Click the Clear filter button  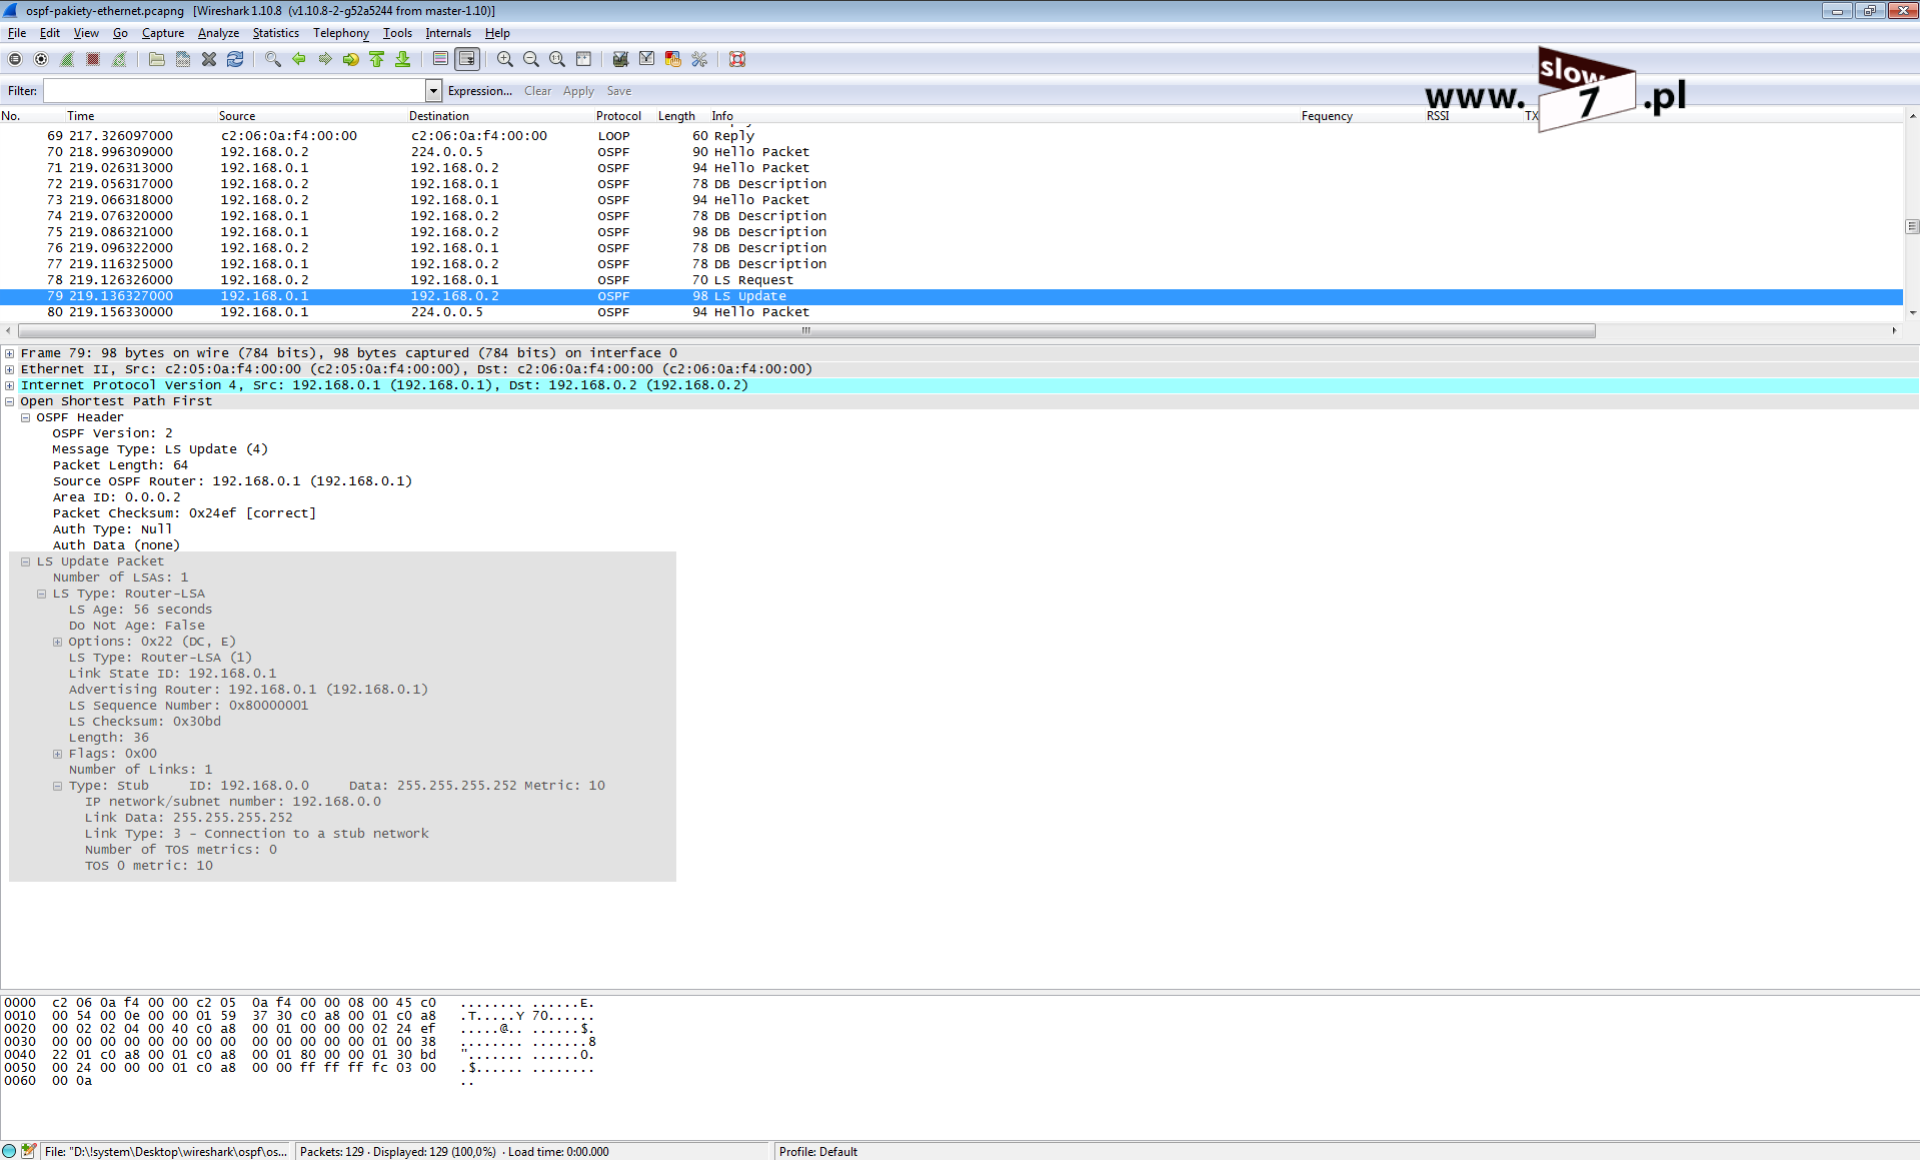click(x=537, y=91)
